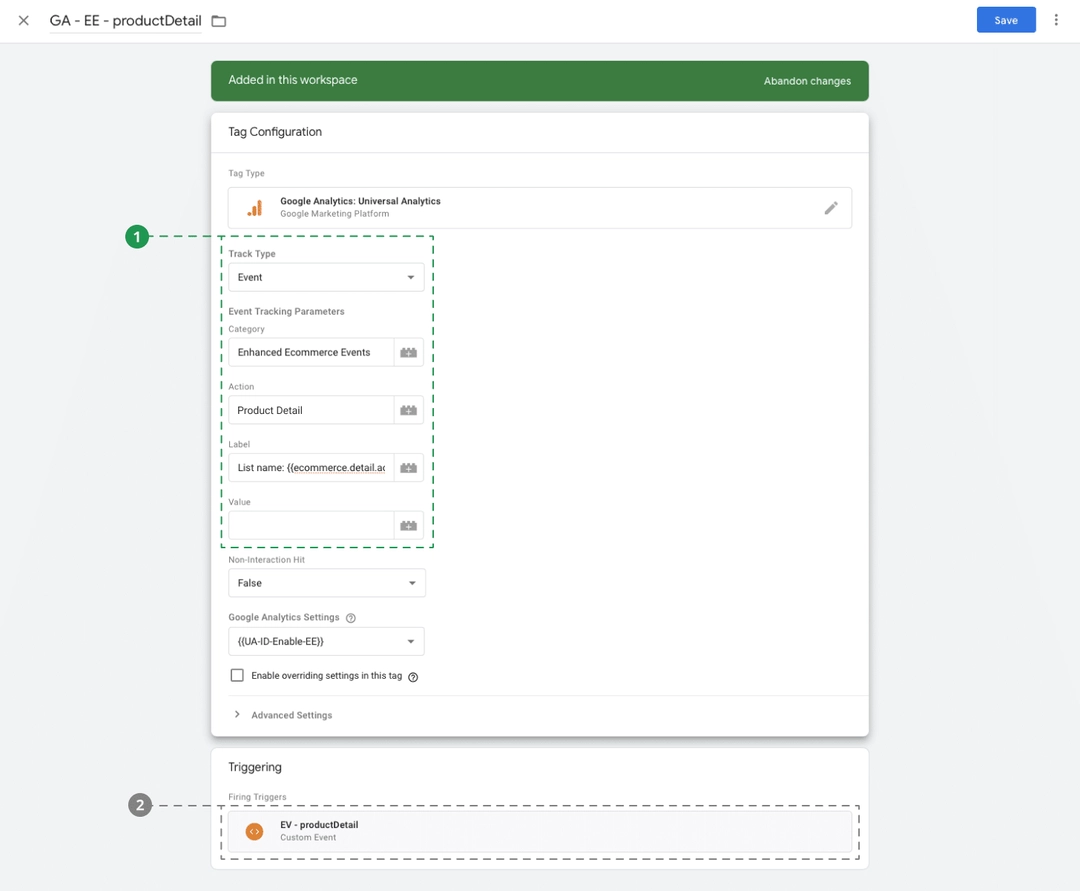
Task: Click the Google Analytics bar chart icon
Action: point(255,208)
